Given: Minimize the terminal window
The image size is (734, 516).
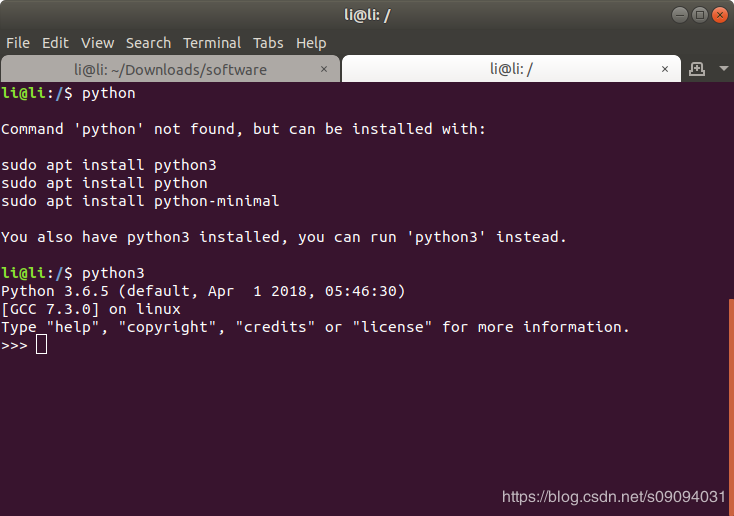Looking at the screenshot, I should coord(679,15).
